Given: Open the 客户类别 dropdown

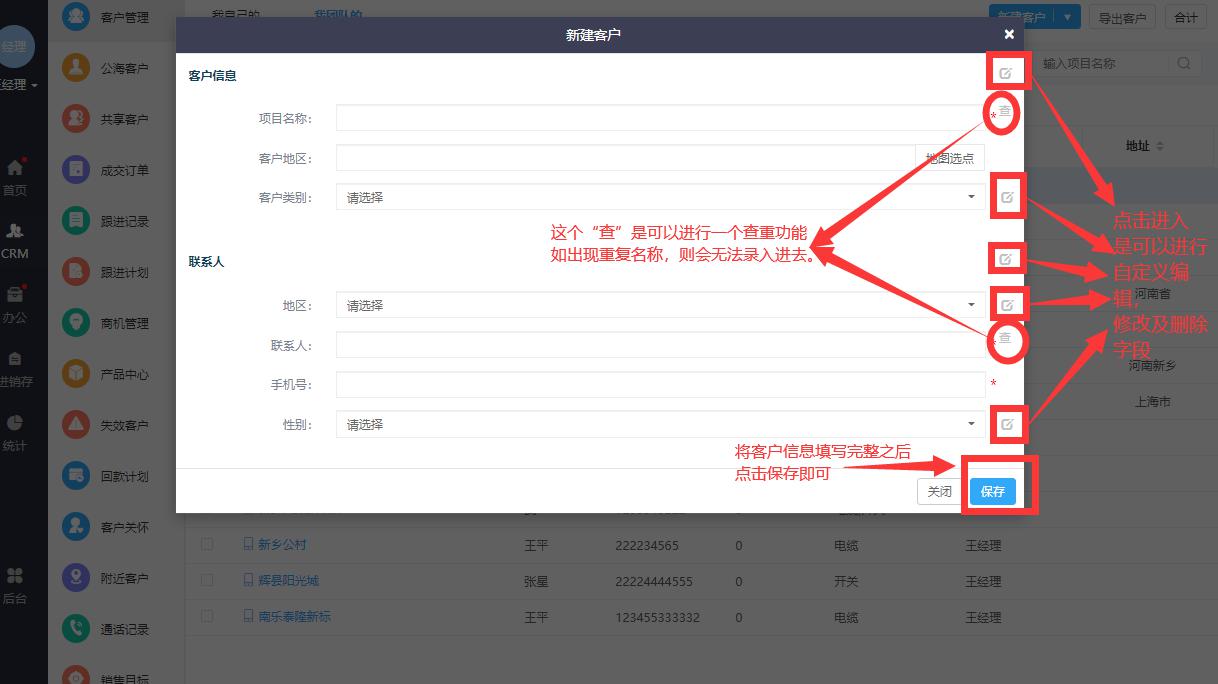Looking at the screenshot, I should point(660,197).
